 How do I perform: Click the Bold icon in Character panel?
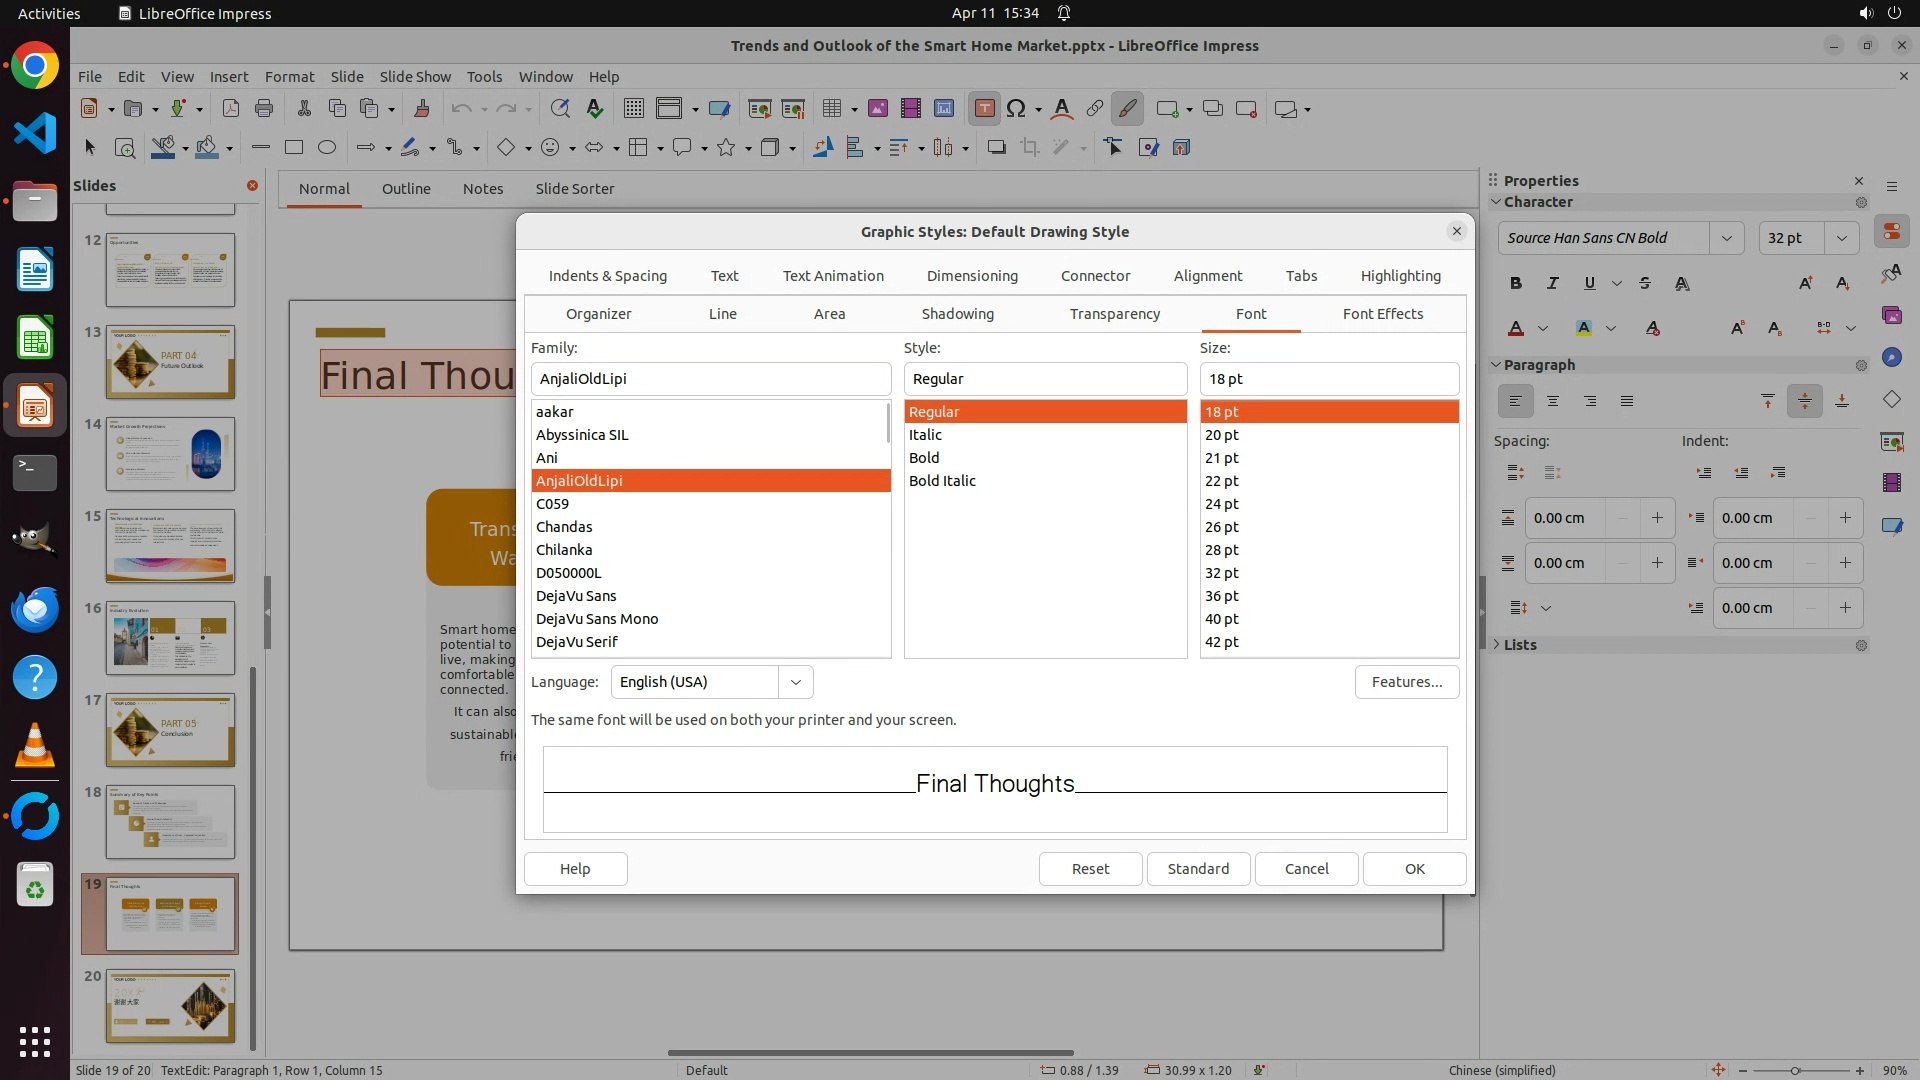pyautogui.click(x=1516, y=283)
